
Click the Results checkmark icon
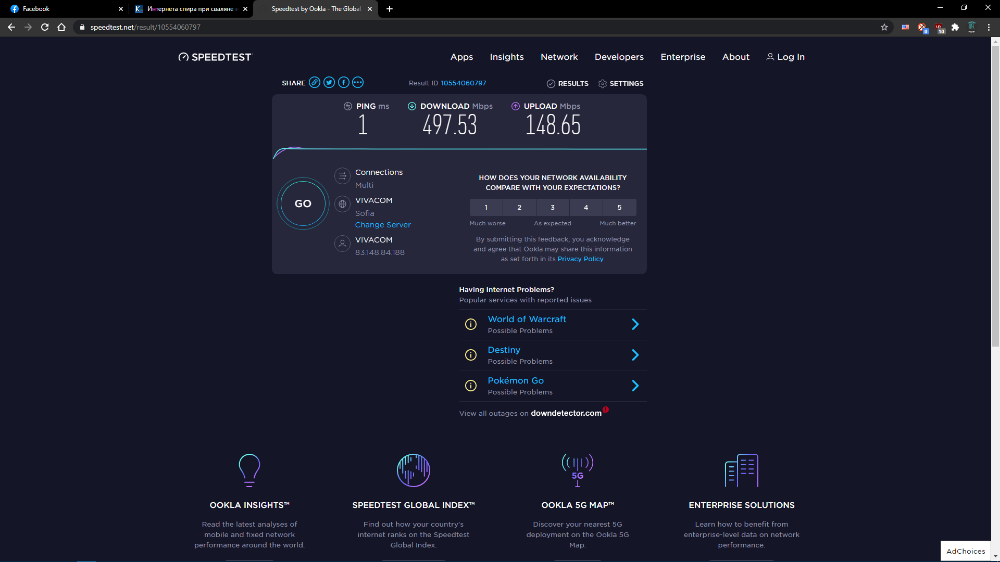[551, 84]
